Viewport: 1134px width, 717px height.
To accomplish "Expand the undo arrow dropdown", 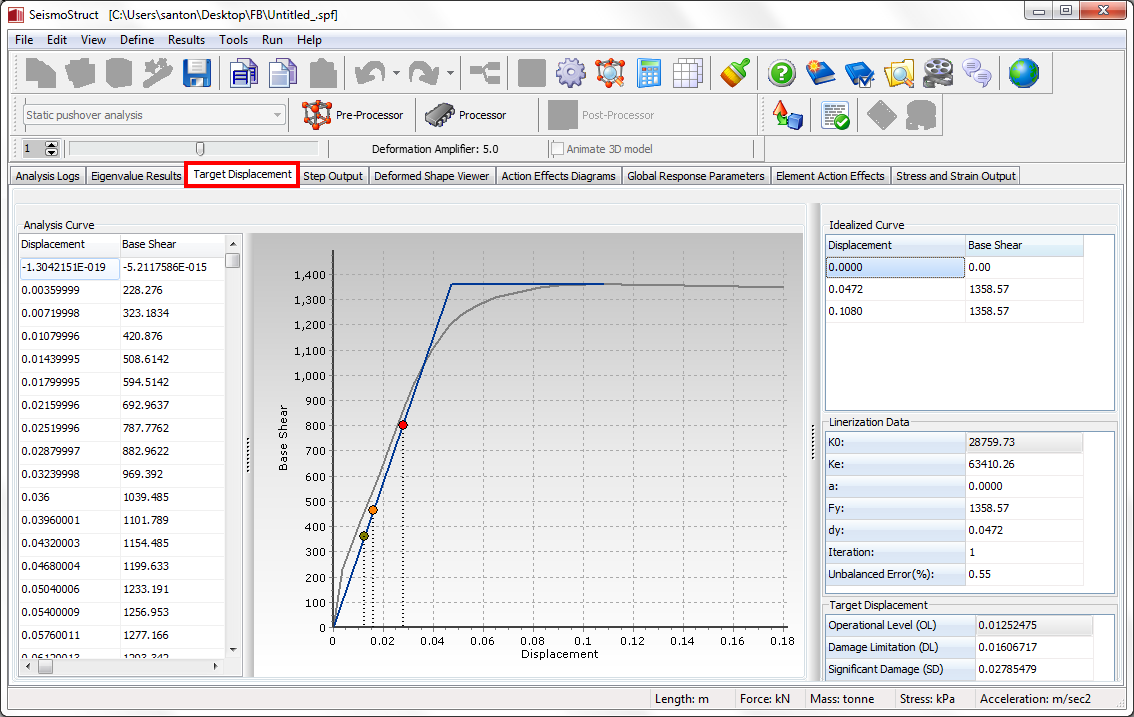I will click(x=396, y=72).
